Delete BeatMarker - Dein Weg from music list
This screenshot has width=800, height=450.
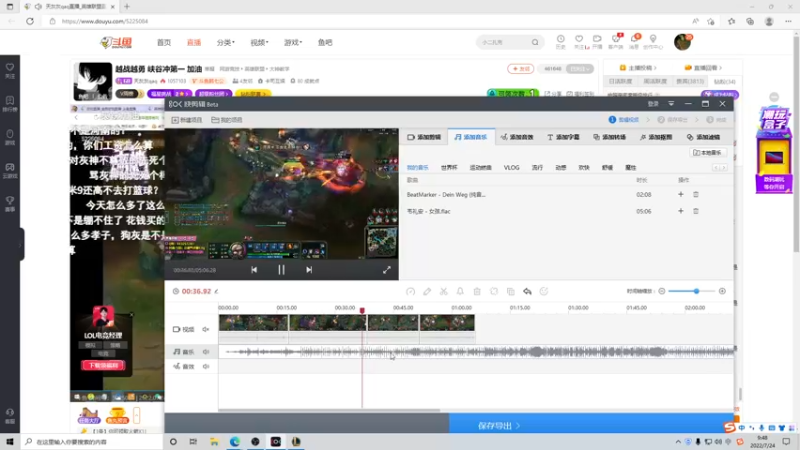695,194
